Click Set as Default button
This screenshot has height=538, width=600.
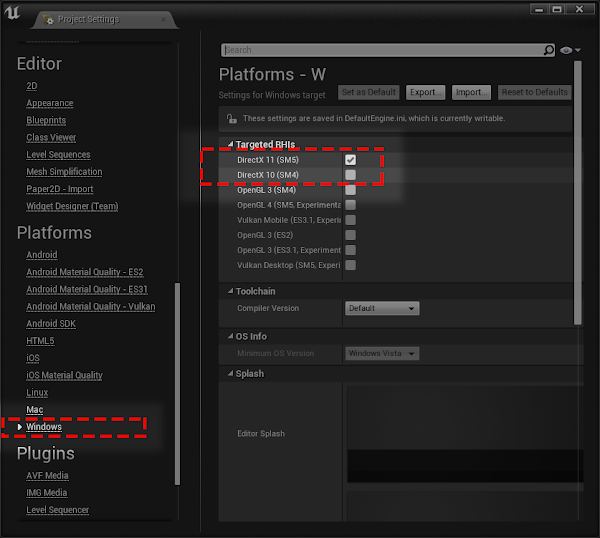368,92
